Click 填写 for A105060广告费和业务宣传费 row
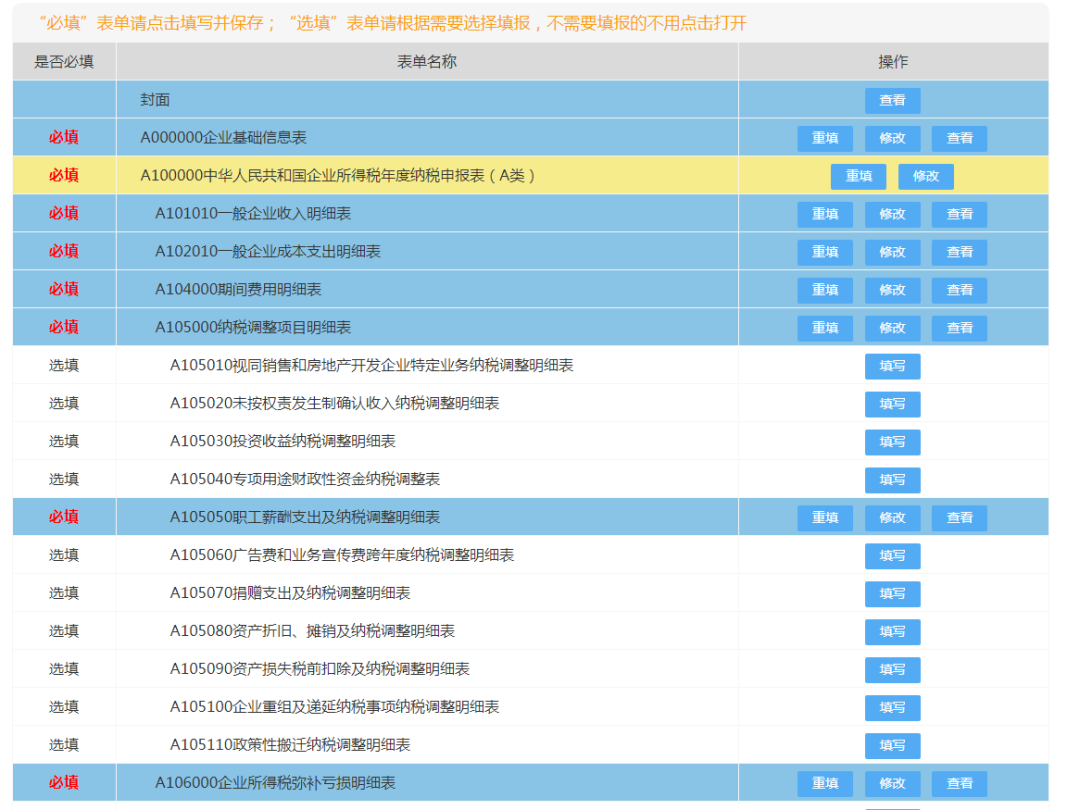Screen dimensions: 1080x810 892,556
